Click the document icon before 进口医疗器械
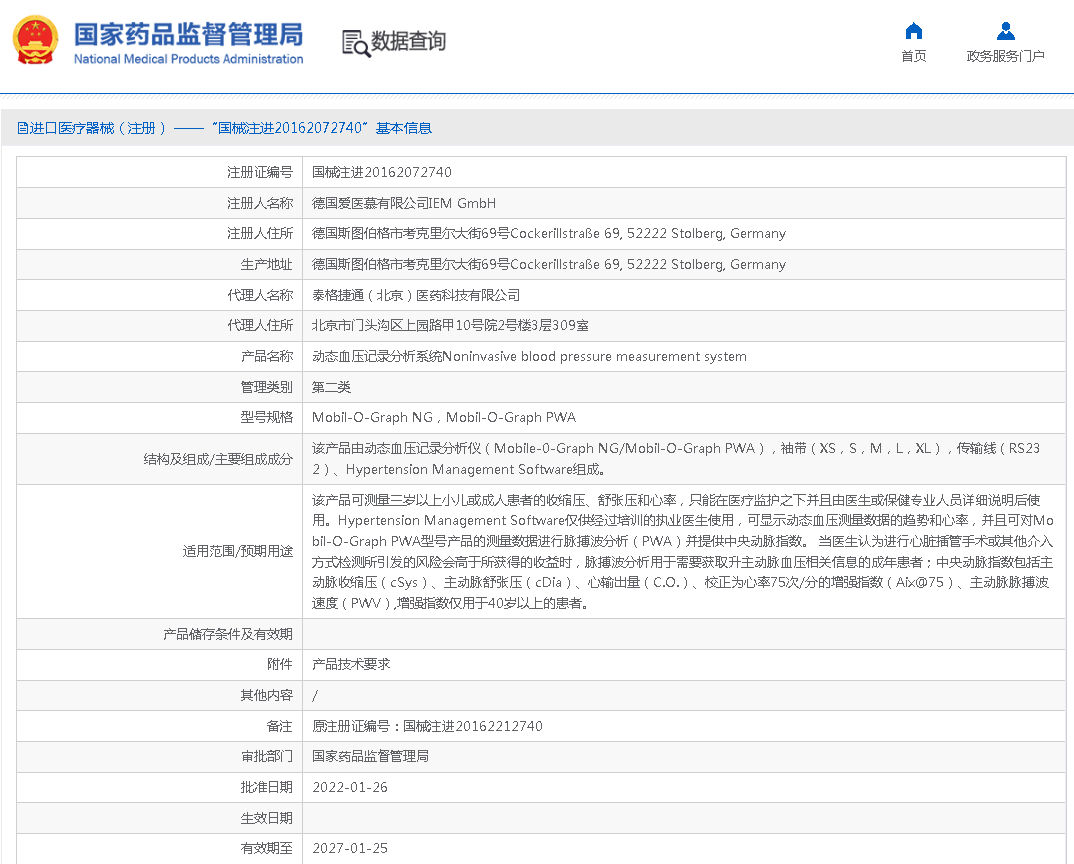This screenshot has width=1074, height=864. click(22, 128)
